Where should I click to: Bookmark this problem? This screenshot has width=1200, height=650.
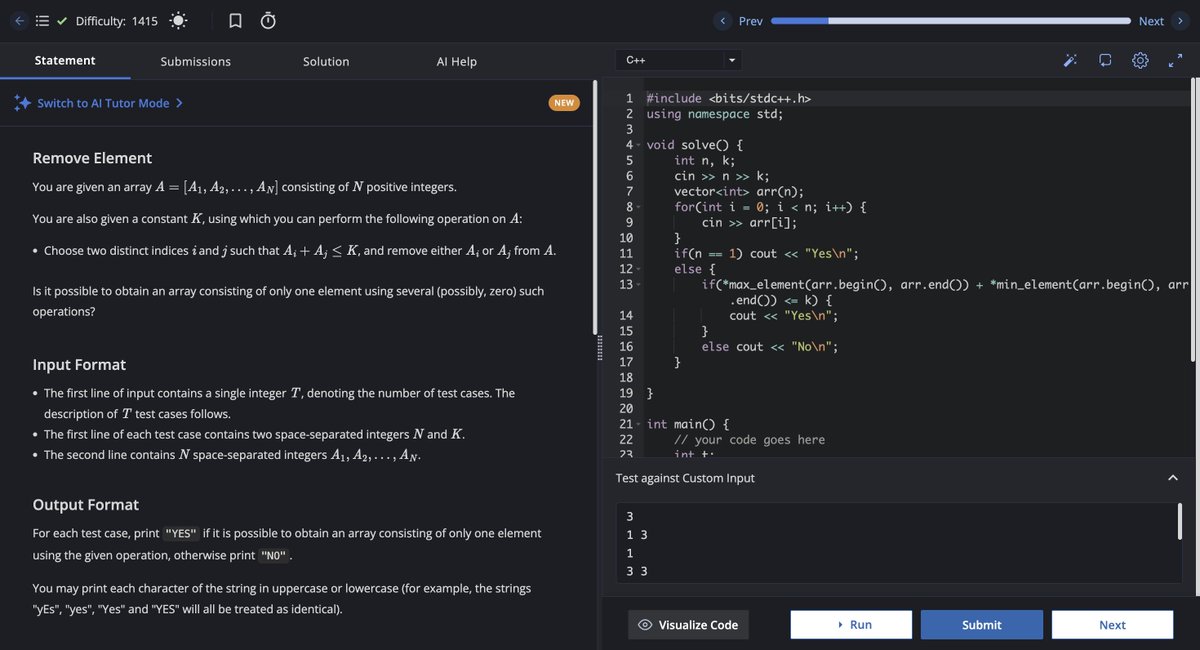235,19
